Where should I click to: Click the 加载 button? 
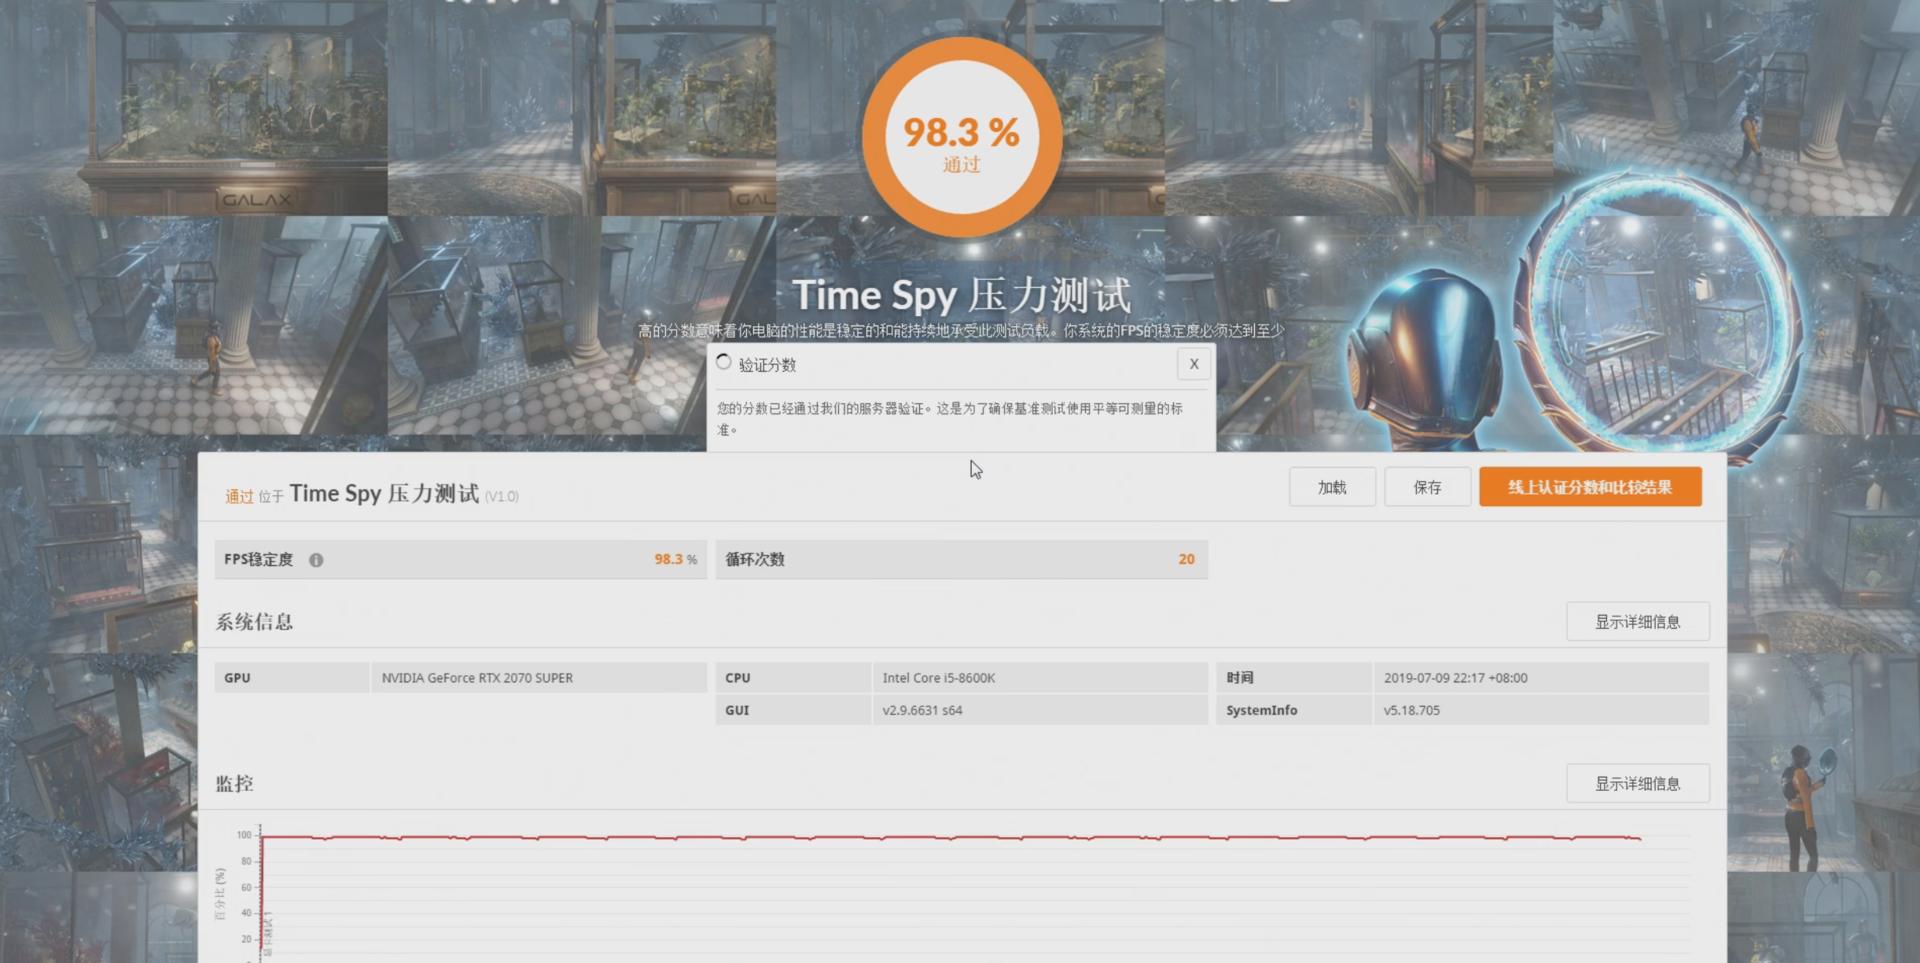point(1332,487)
